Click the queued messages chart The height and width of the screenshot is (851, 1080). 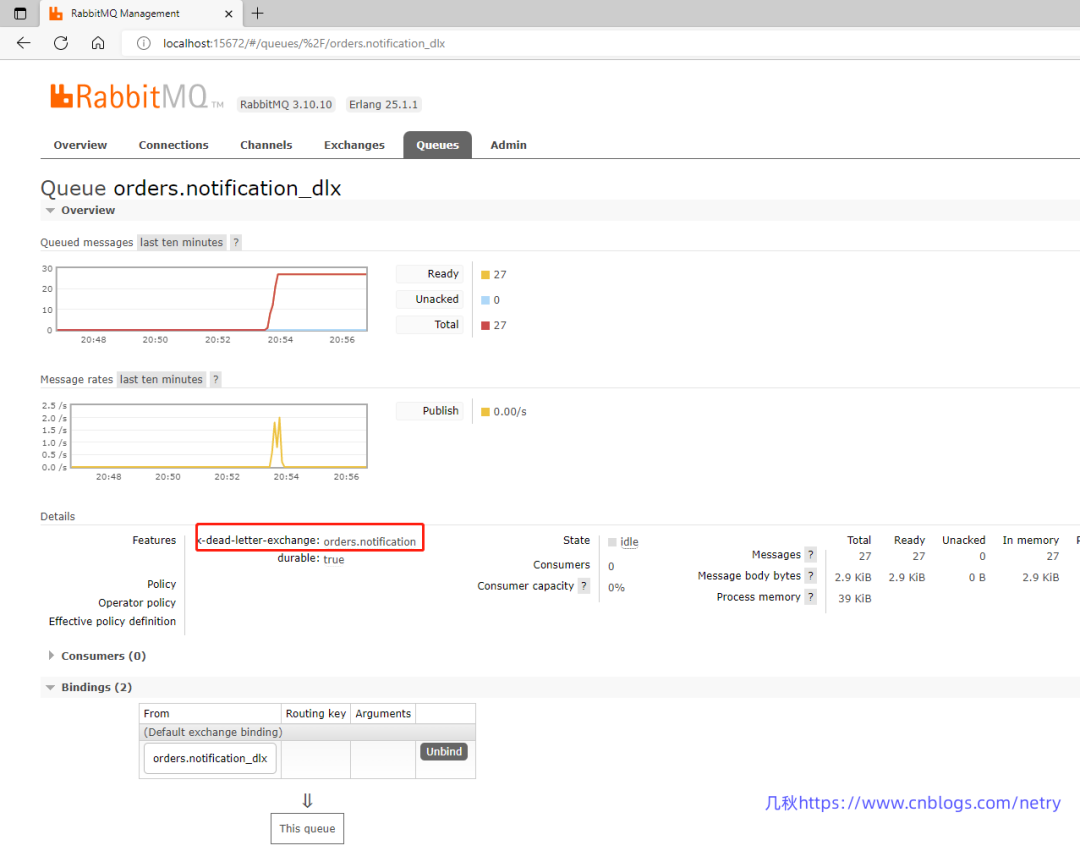211,299
